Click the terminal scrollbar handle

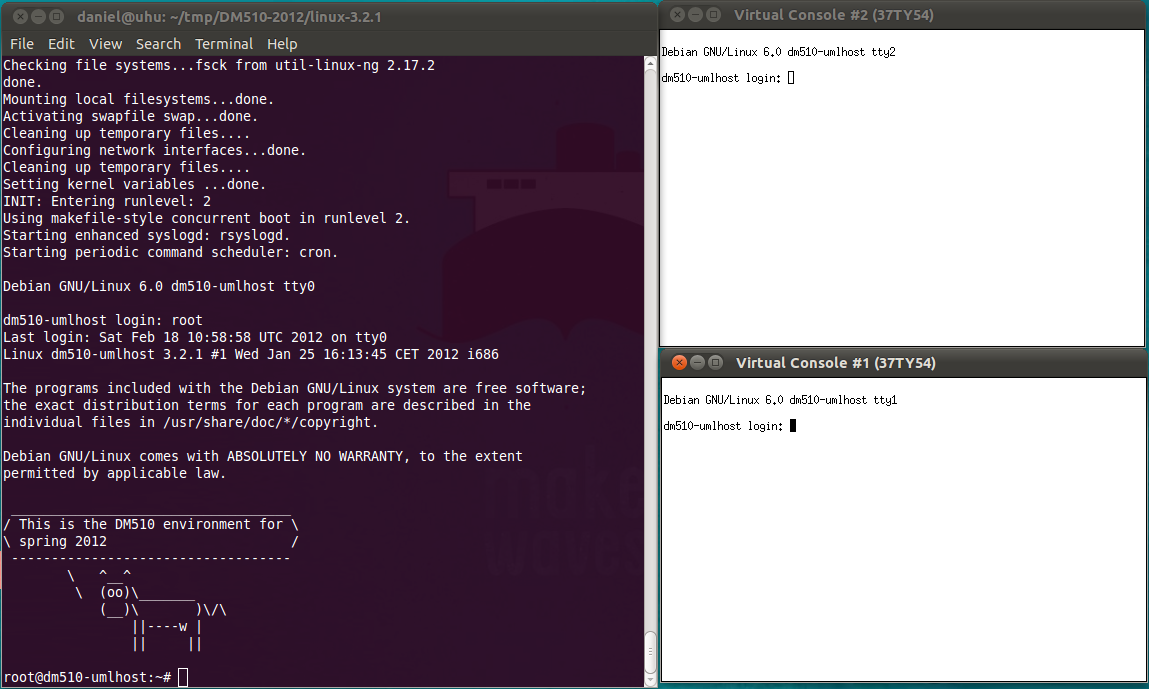pyautogui.click(x=650, y=654)
